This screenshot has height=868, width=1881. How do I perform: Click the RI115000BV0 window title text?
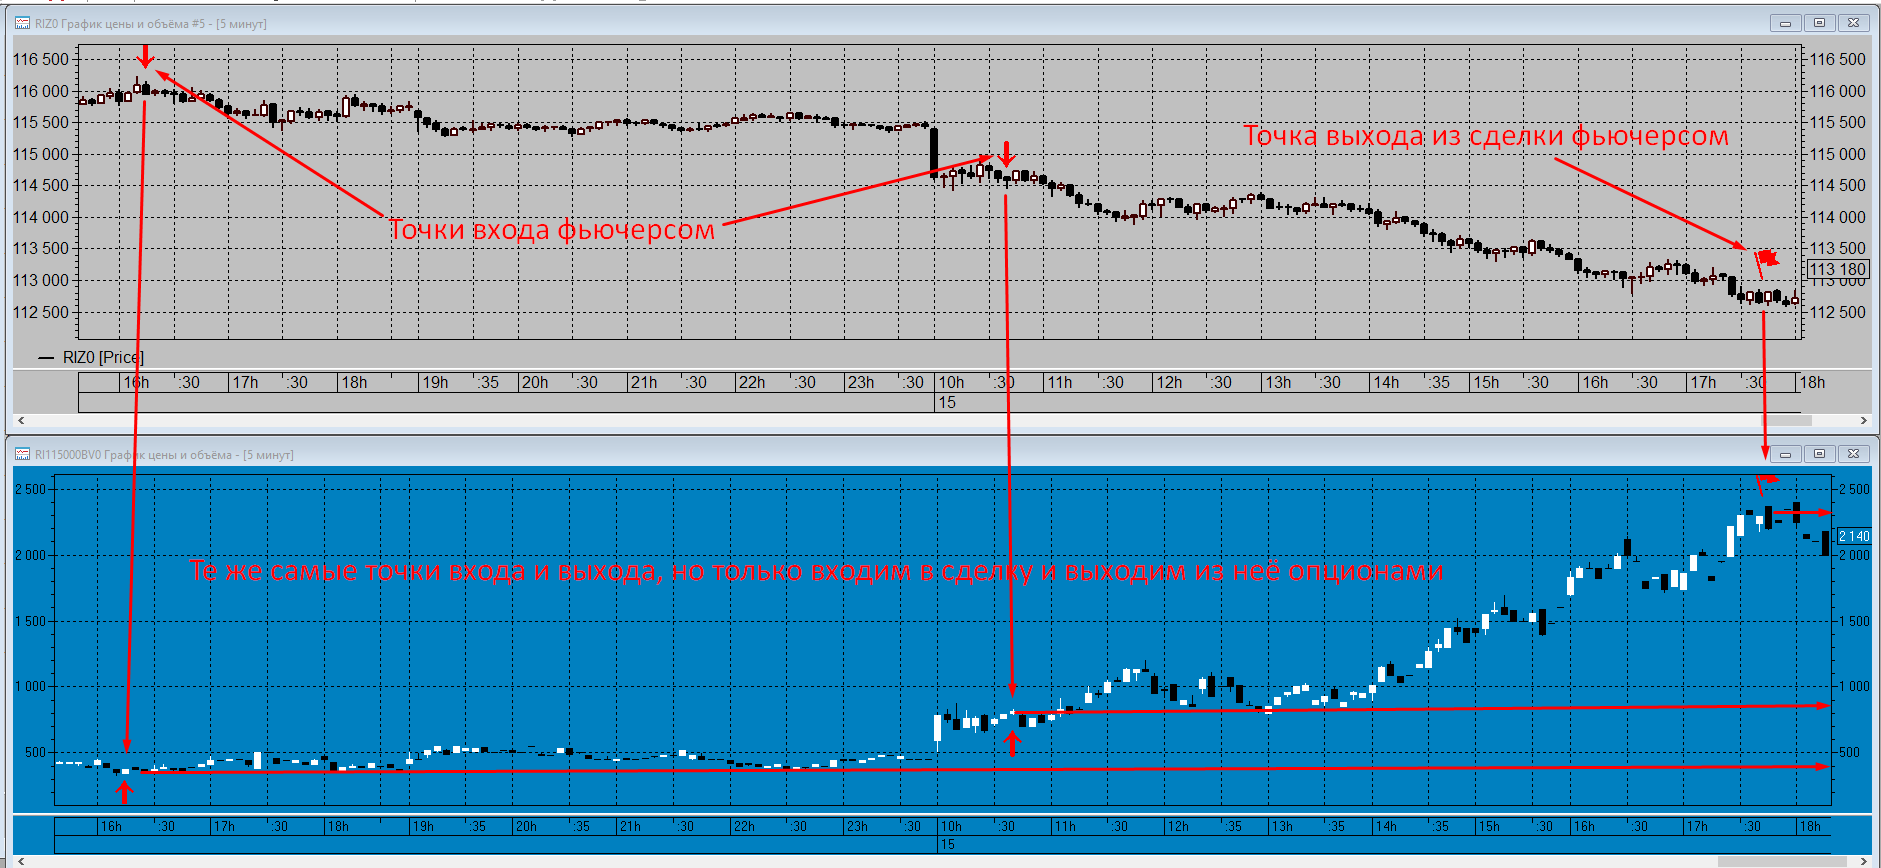[x=164, y=454]
